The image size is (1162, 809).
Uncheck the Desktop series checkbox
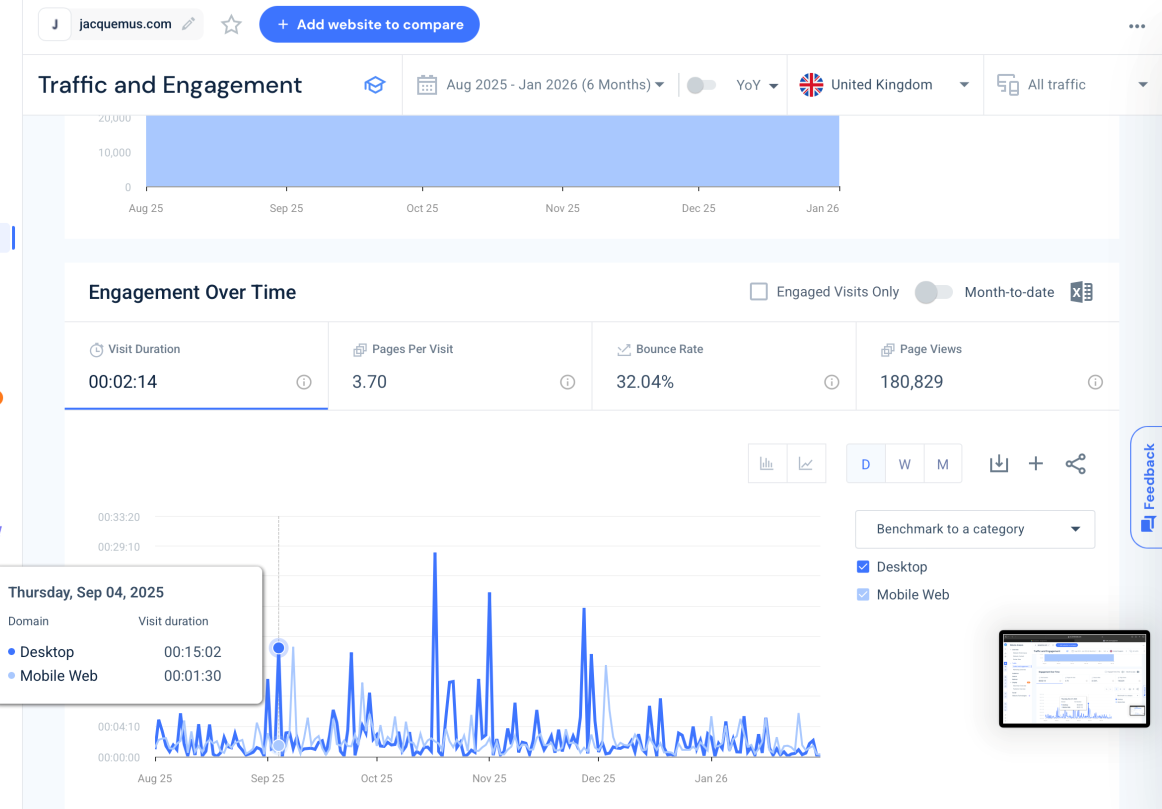click(x=863, y=567)
